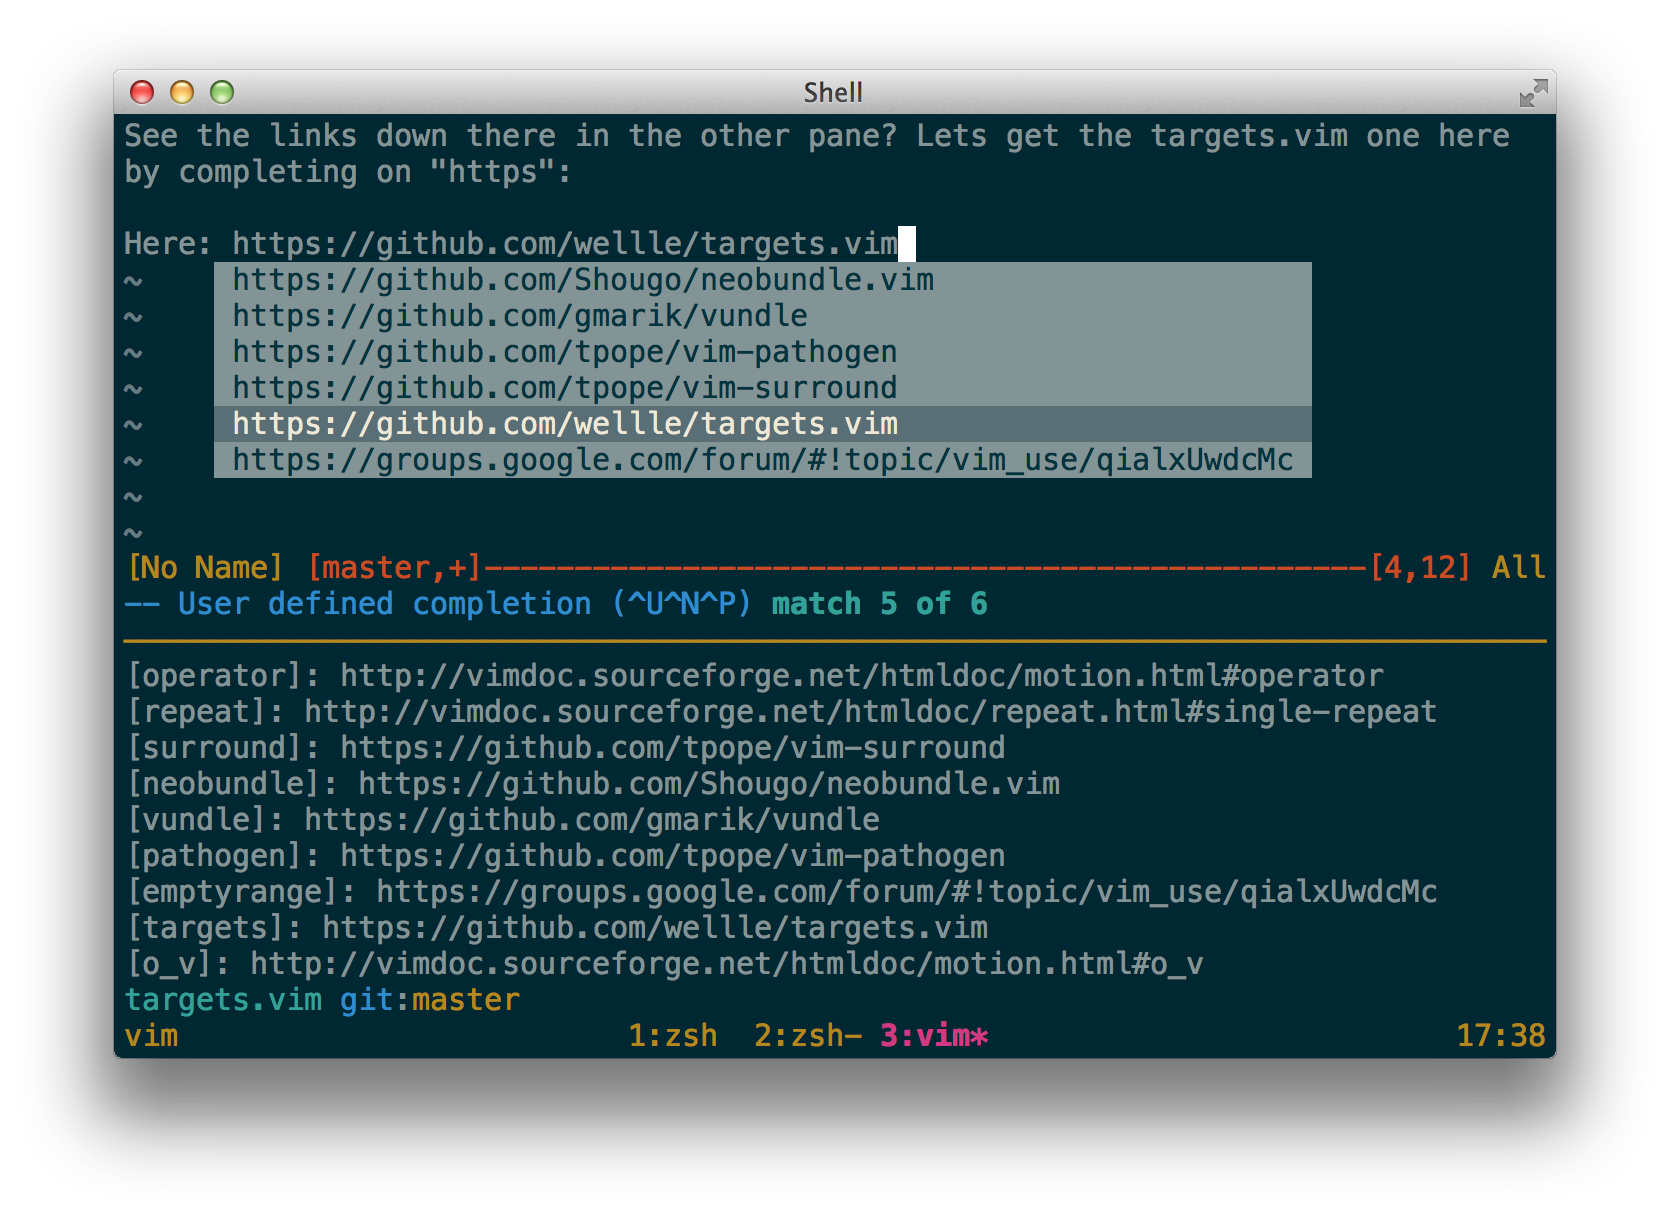Click the green zoom window button
Viewport: 1670px width, 1216px height.
[222, 92]
